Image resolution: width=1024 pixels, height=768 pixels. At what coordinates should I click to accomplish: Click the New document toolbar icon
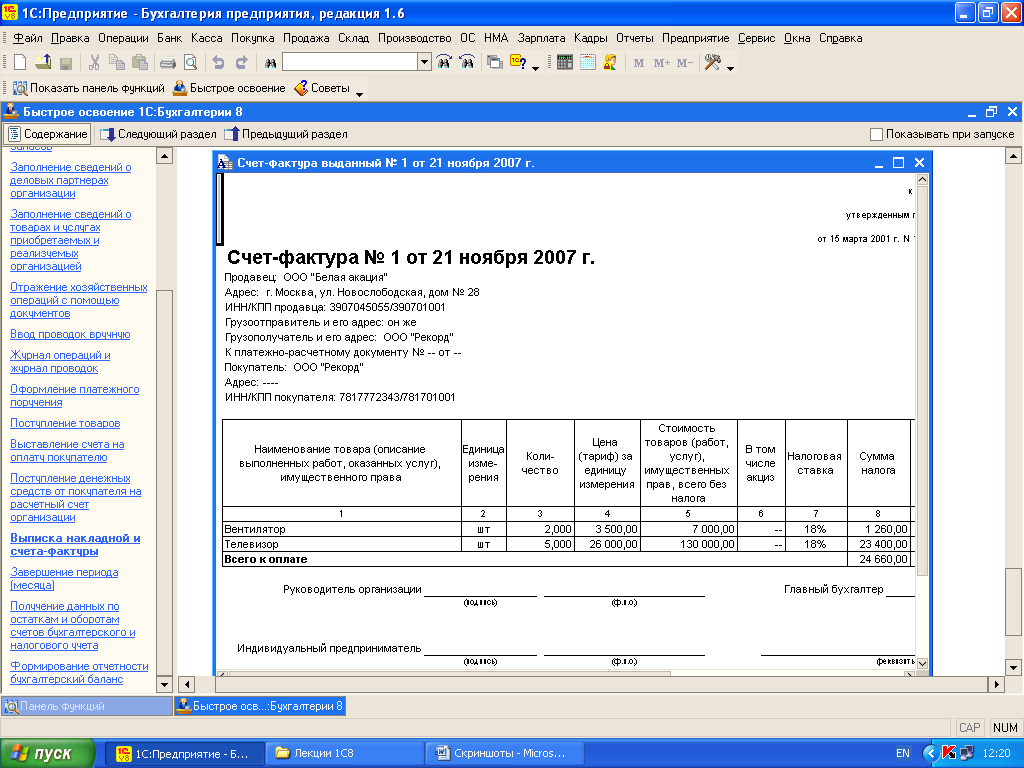20,63
